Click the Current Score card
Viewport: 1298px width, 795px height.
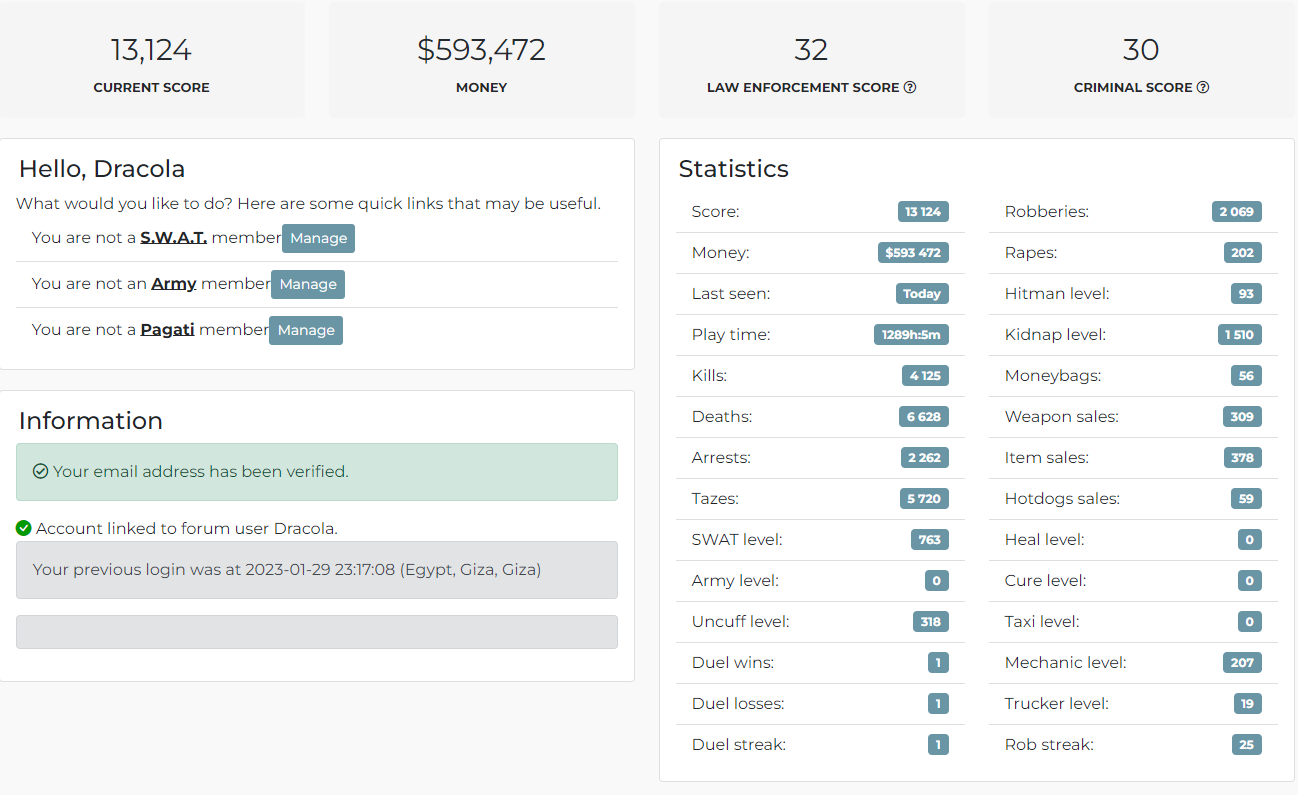[x=152, y=60]
